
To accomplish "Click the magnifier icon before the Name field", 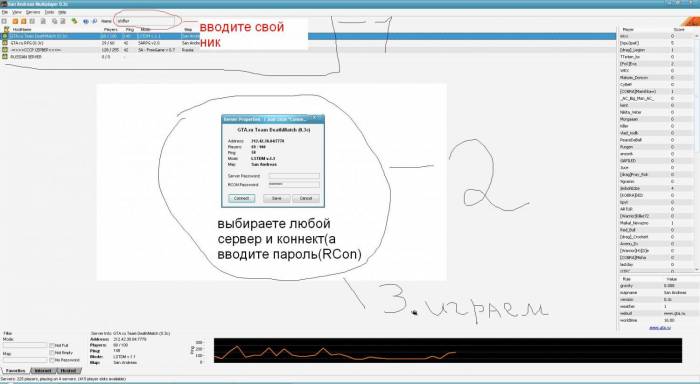I will (94, 21).
